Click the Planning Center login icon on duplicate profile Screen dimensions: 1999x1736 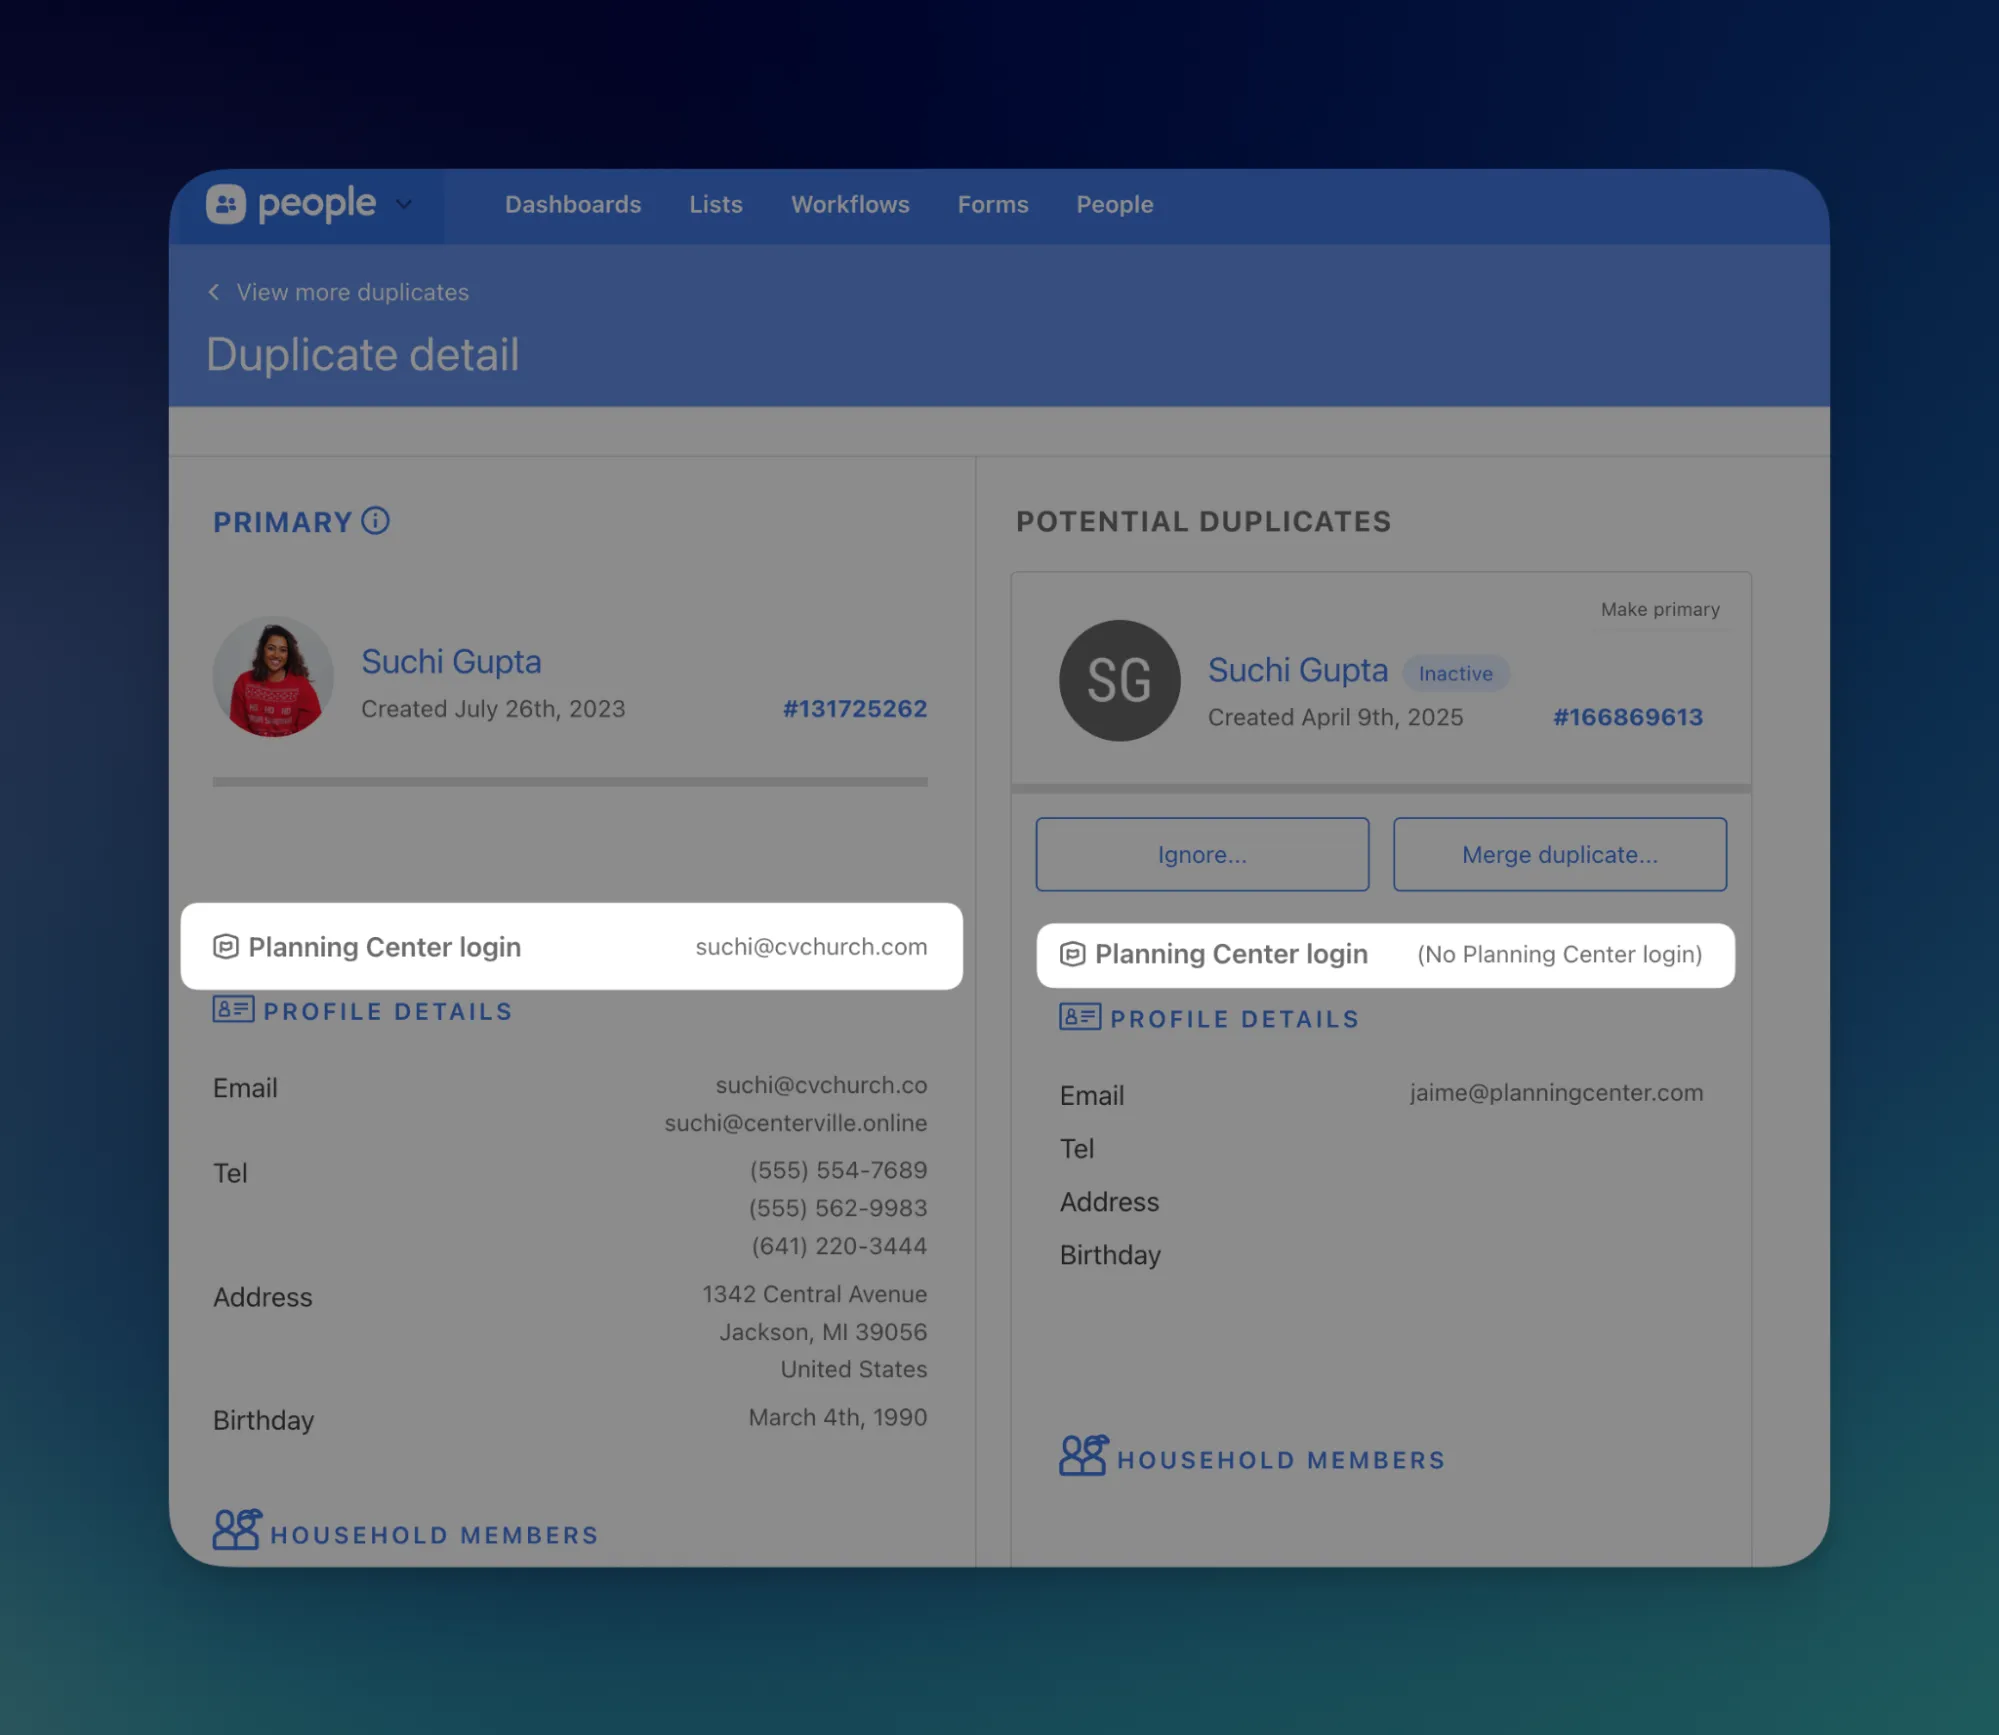click(x=1072, y=954)
